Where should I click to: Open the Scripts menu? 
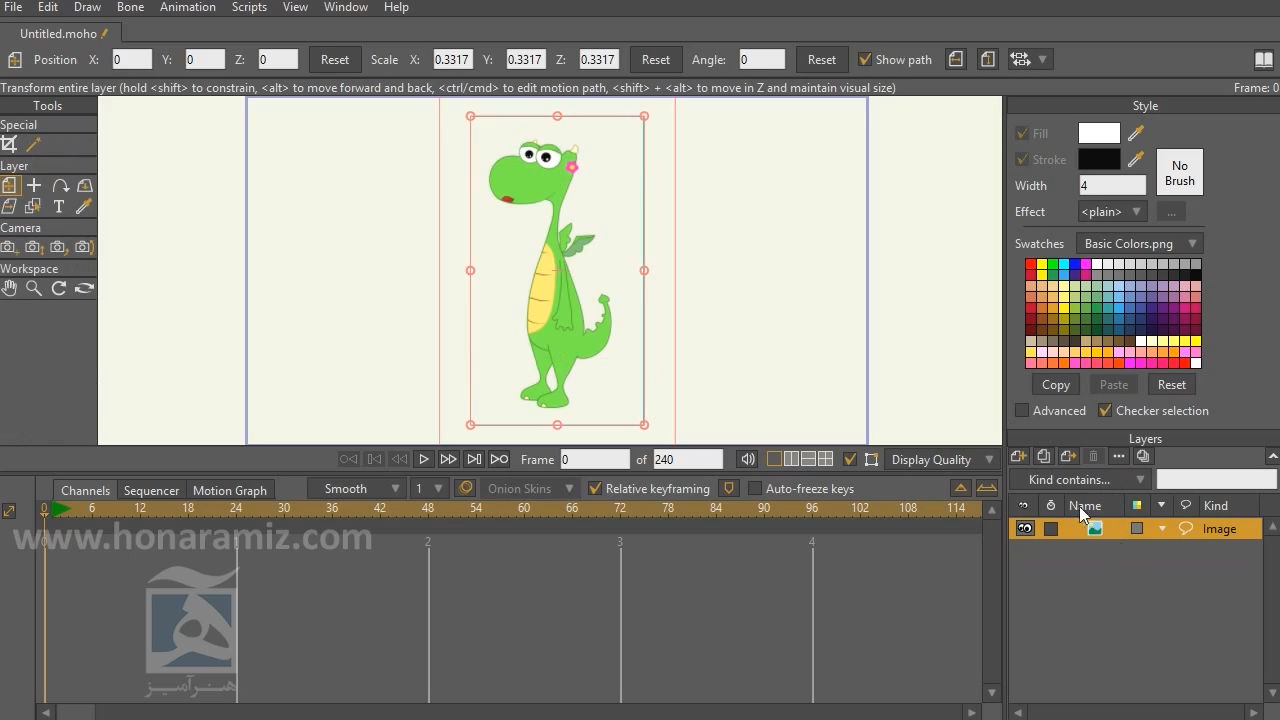click(x=249, y=7)
